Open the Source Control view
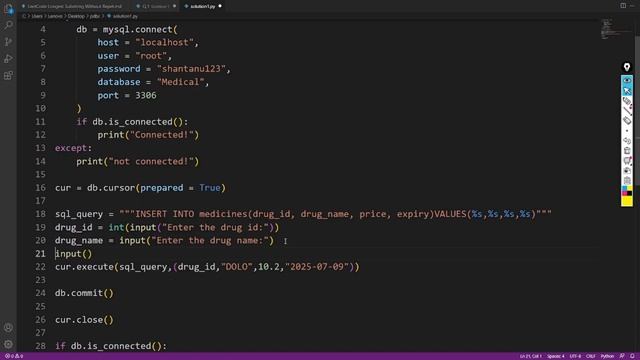Screen dimensions: 640x360 (x=8, y=42)
